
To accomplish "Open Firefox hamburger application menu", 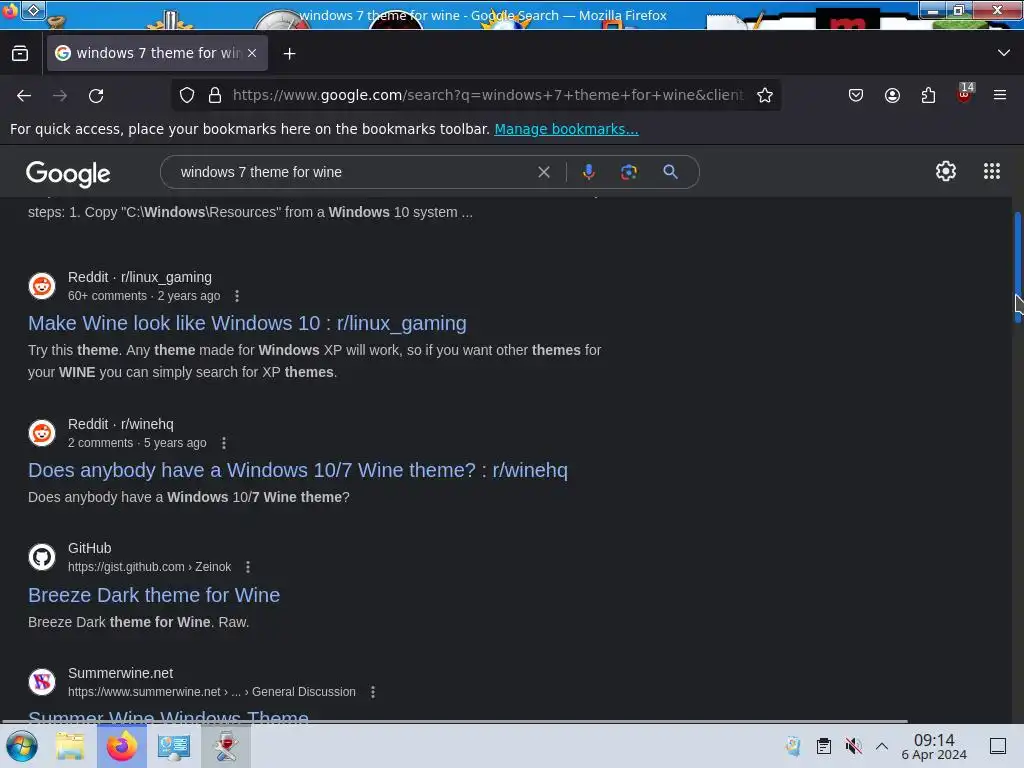I will point(1000,95).
